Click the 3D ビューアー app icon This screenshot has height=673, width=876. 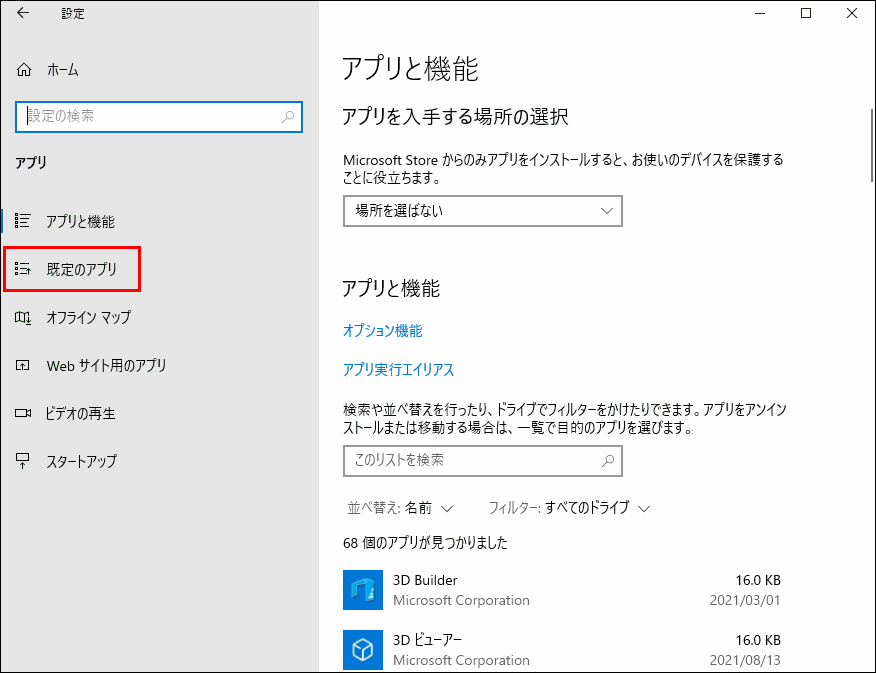[x=363, y=650]
